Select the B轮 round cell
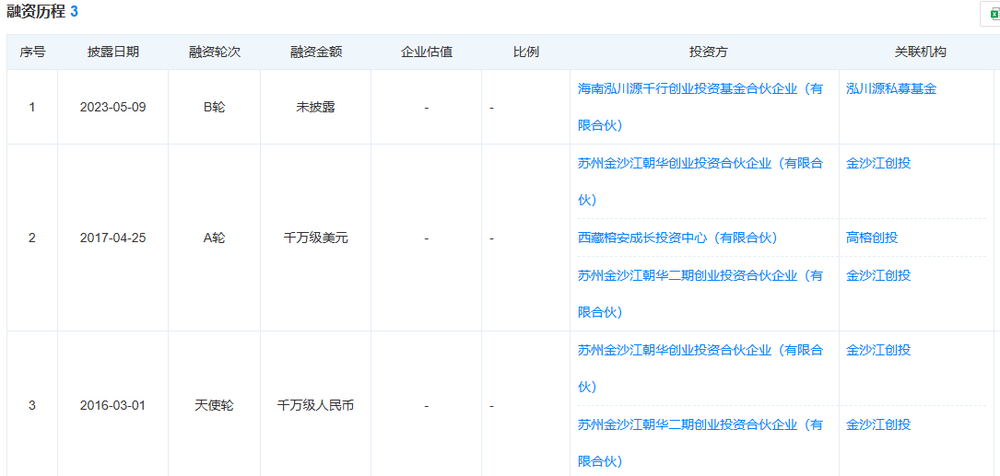This screenshot has height=476, width=1000. point(214,107)
